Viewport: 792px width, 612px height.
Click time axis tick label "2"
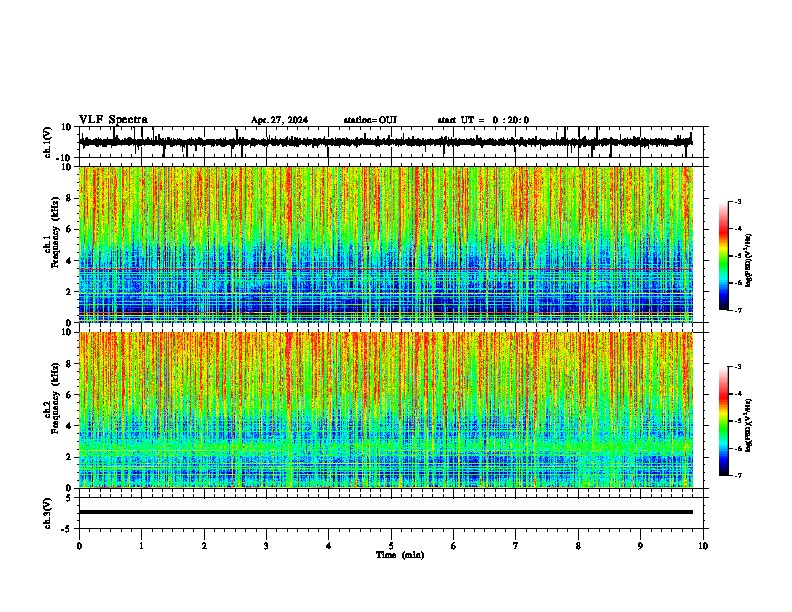tap(204, 546)
